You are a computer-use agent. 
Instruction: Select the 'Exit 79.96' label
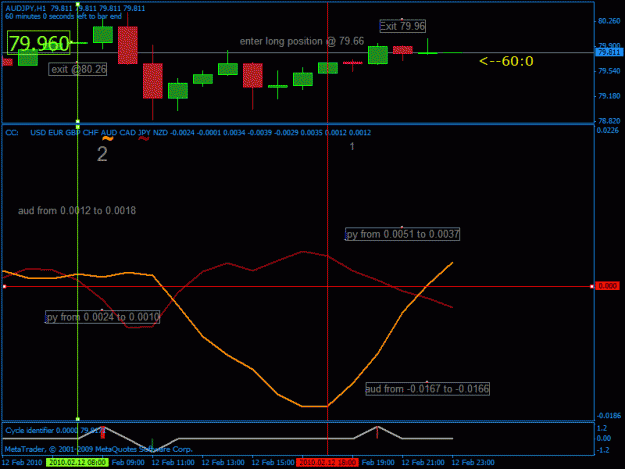pyautogui.click(x=402, y=26)
